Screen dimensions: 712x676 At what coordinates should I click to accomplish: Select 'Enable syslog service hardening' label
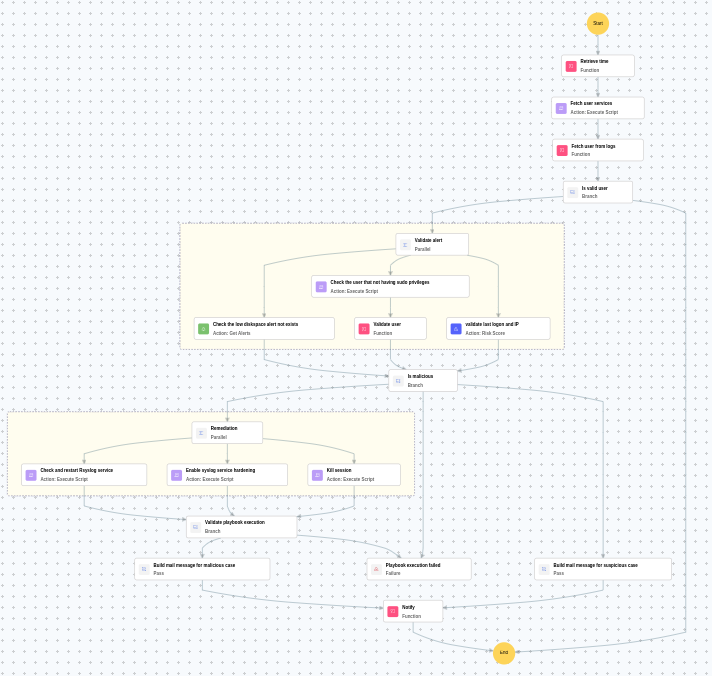pos(220,470)
